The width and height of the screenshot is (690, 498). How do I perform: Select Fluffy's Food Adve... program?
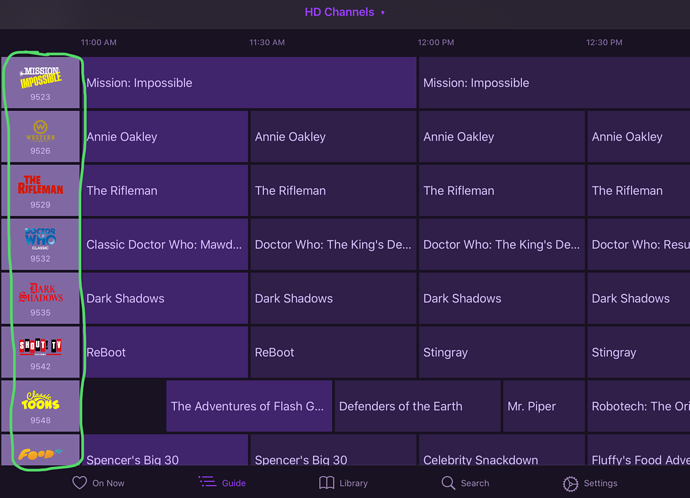(639, 450)
